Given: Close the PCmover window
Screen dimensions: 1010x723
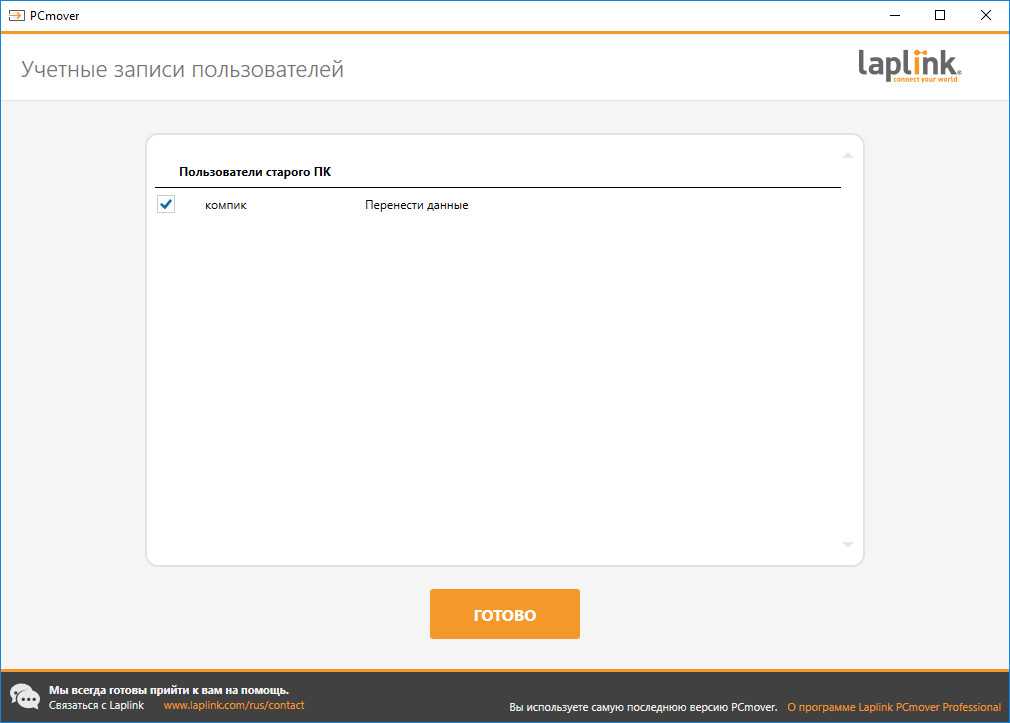Looking at the screenshot, I should tap(985, 15).
